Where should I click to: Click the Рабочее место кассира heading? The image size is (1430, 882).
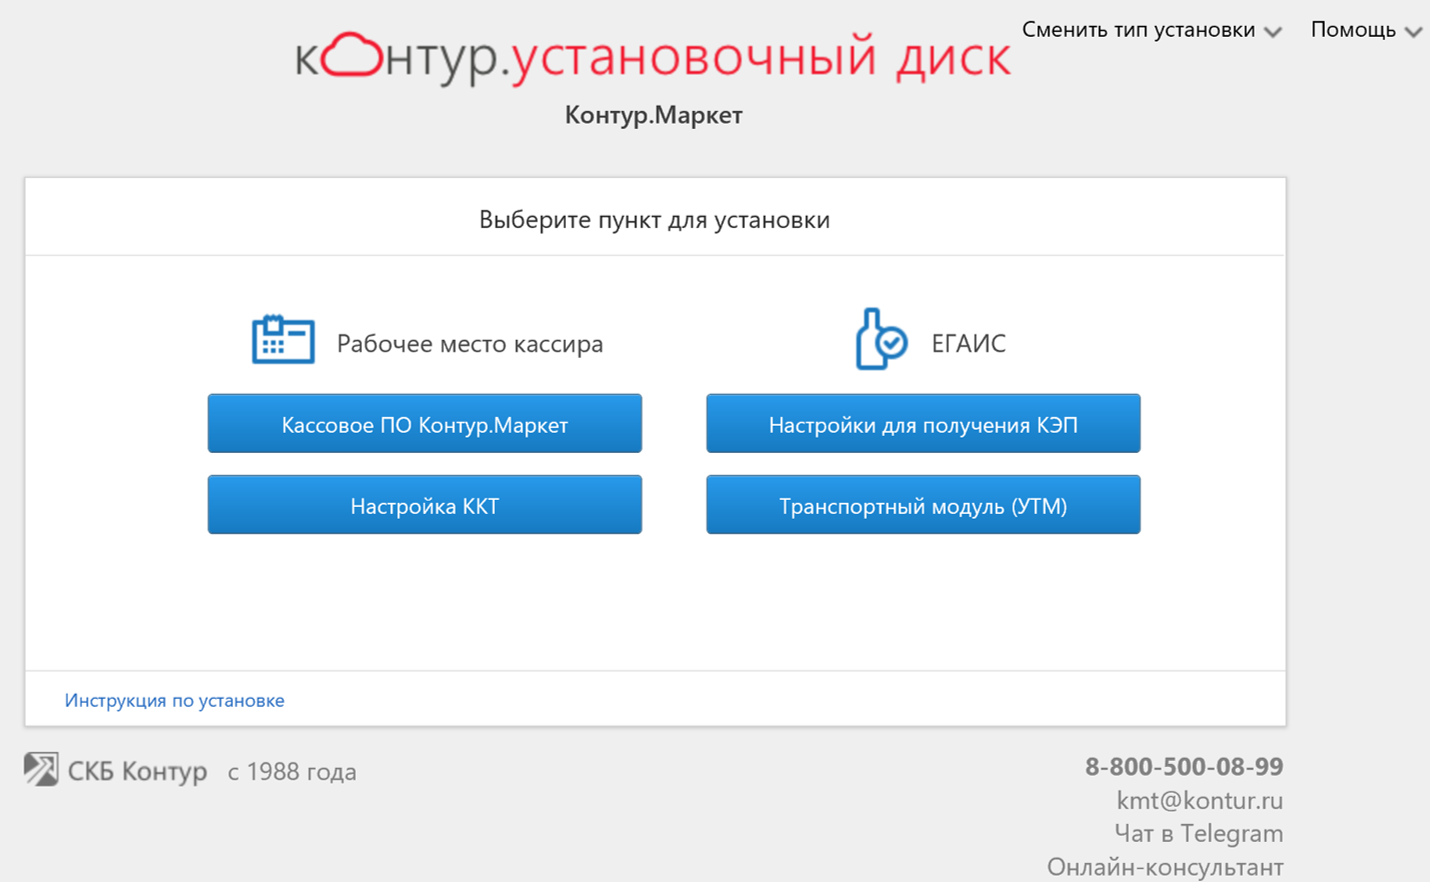(470, 343)
